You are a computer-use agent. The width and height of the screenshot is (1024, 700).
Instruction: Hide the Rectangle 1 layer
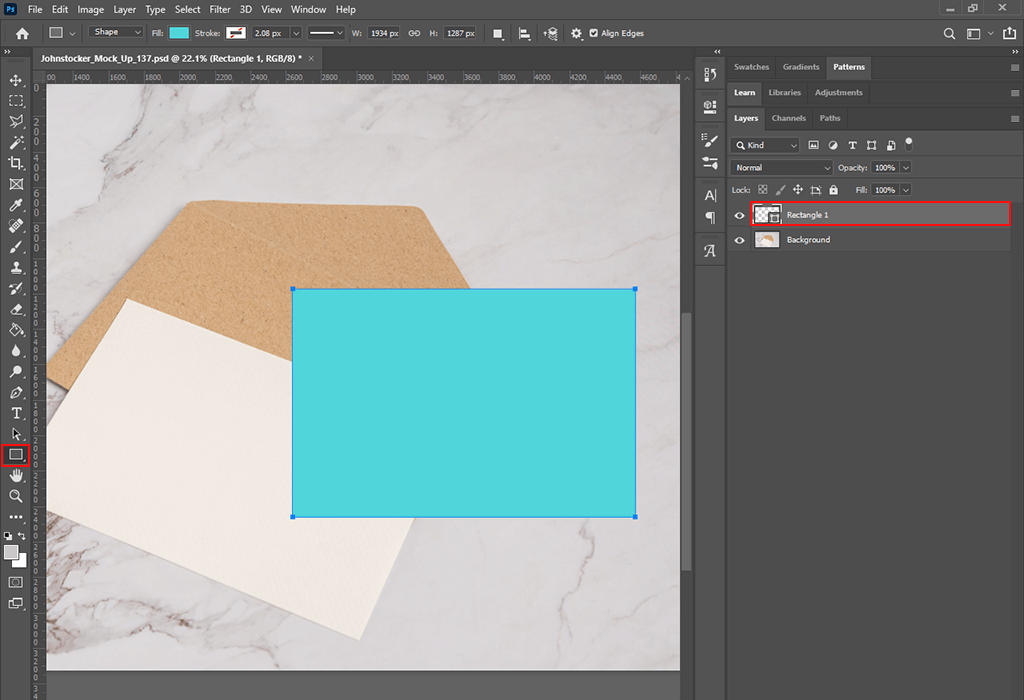[740, 215]
